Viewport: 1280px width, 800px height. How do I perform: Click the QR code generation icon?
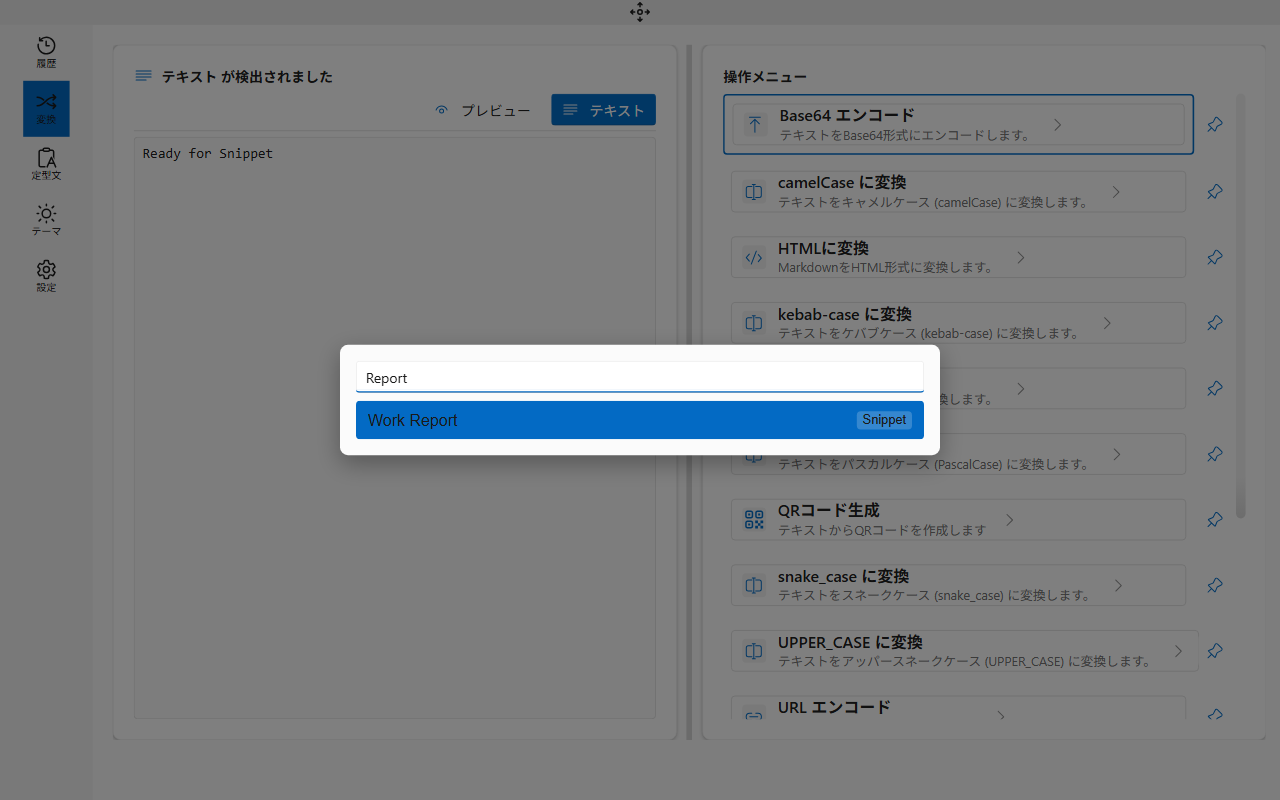753,519
